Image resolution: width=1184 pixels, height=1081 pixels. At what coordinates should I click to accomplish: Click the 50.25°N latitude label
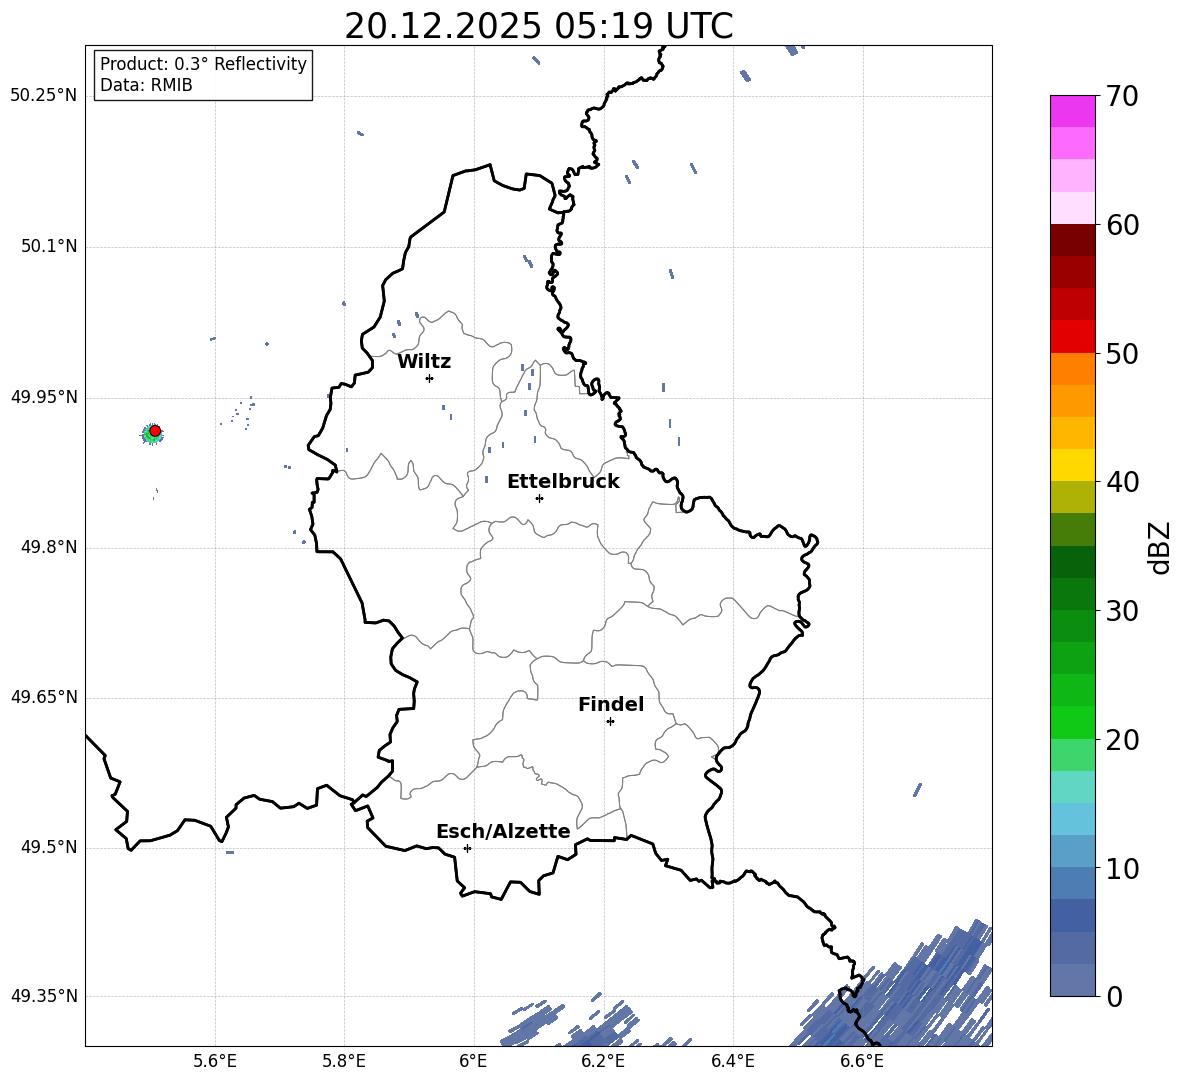[x=43, y=96]
